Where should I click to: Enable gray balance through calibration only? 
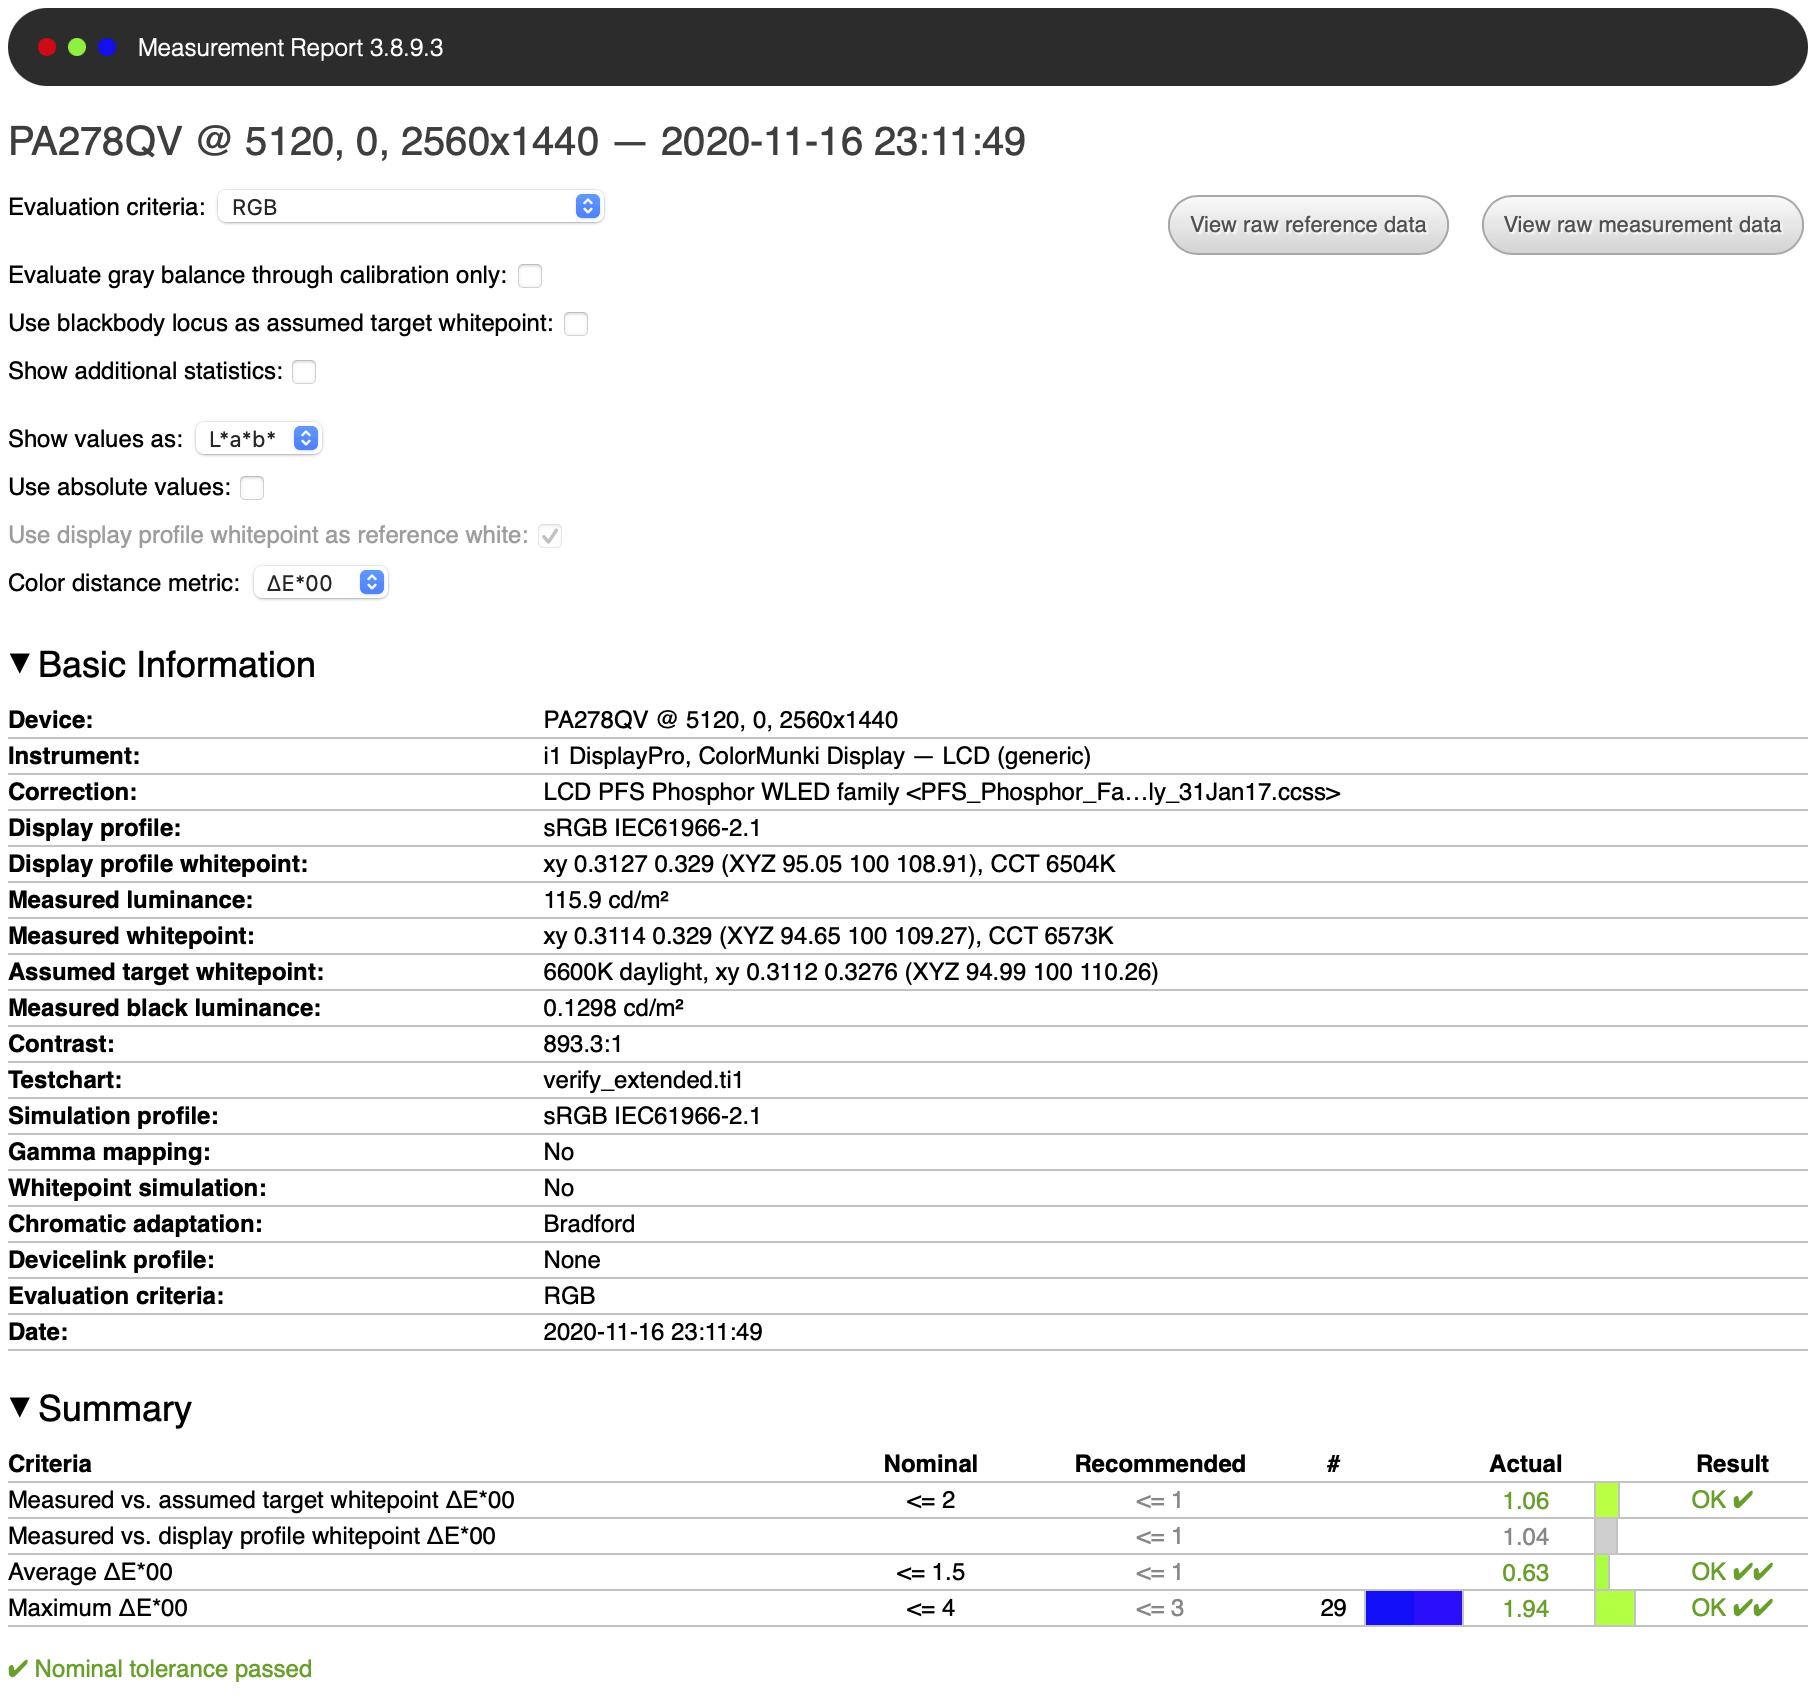(530, 276)
